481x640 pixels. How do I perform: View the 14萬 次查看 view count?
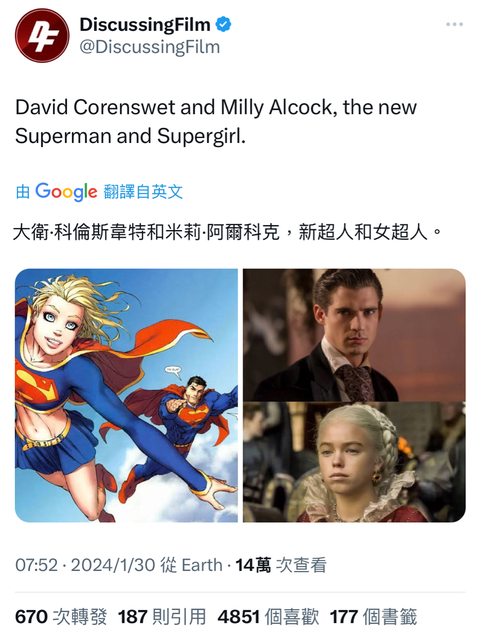click(x=281, y=565)
